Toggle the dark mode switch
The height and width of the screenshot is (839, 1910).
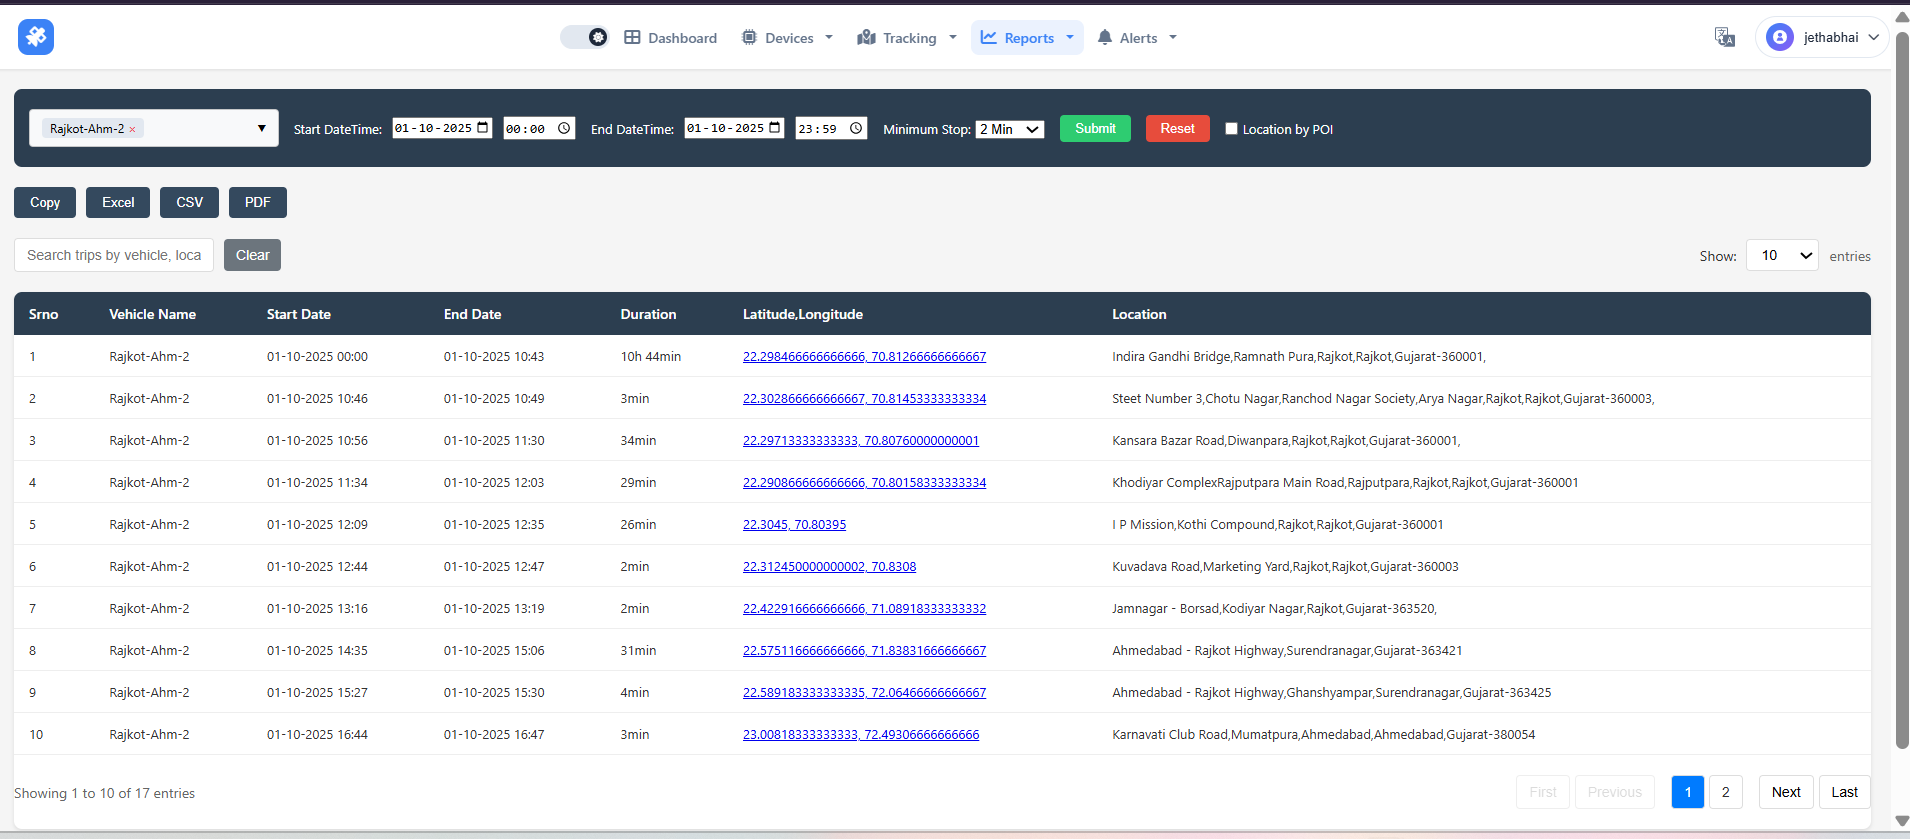[585, 37]
